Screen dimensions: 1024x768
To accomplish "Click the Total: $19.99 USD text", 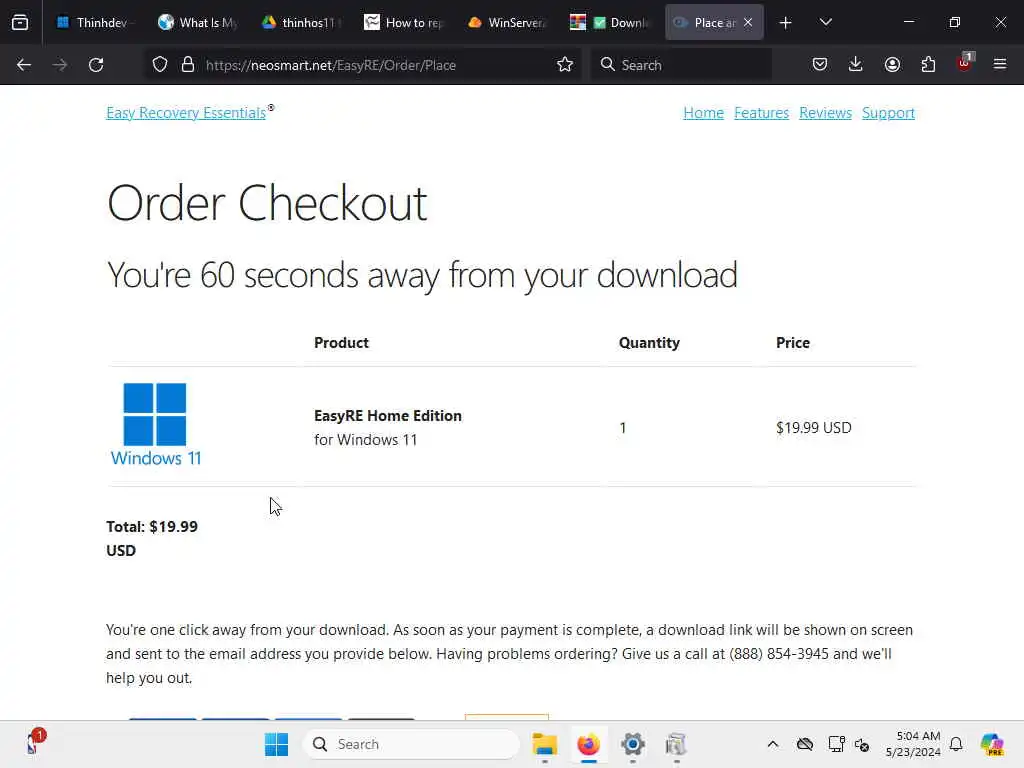I will 152,538.
